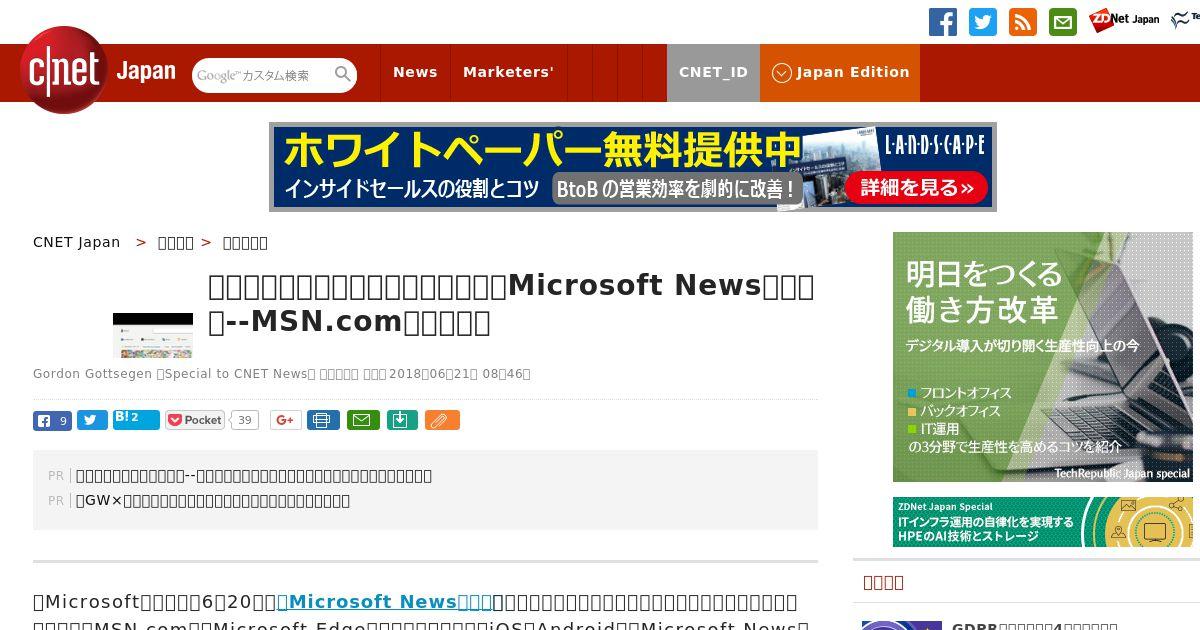
Task: Click the teal download/save icon
Action: (x=401, y=420)
